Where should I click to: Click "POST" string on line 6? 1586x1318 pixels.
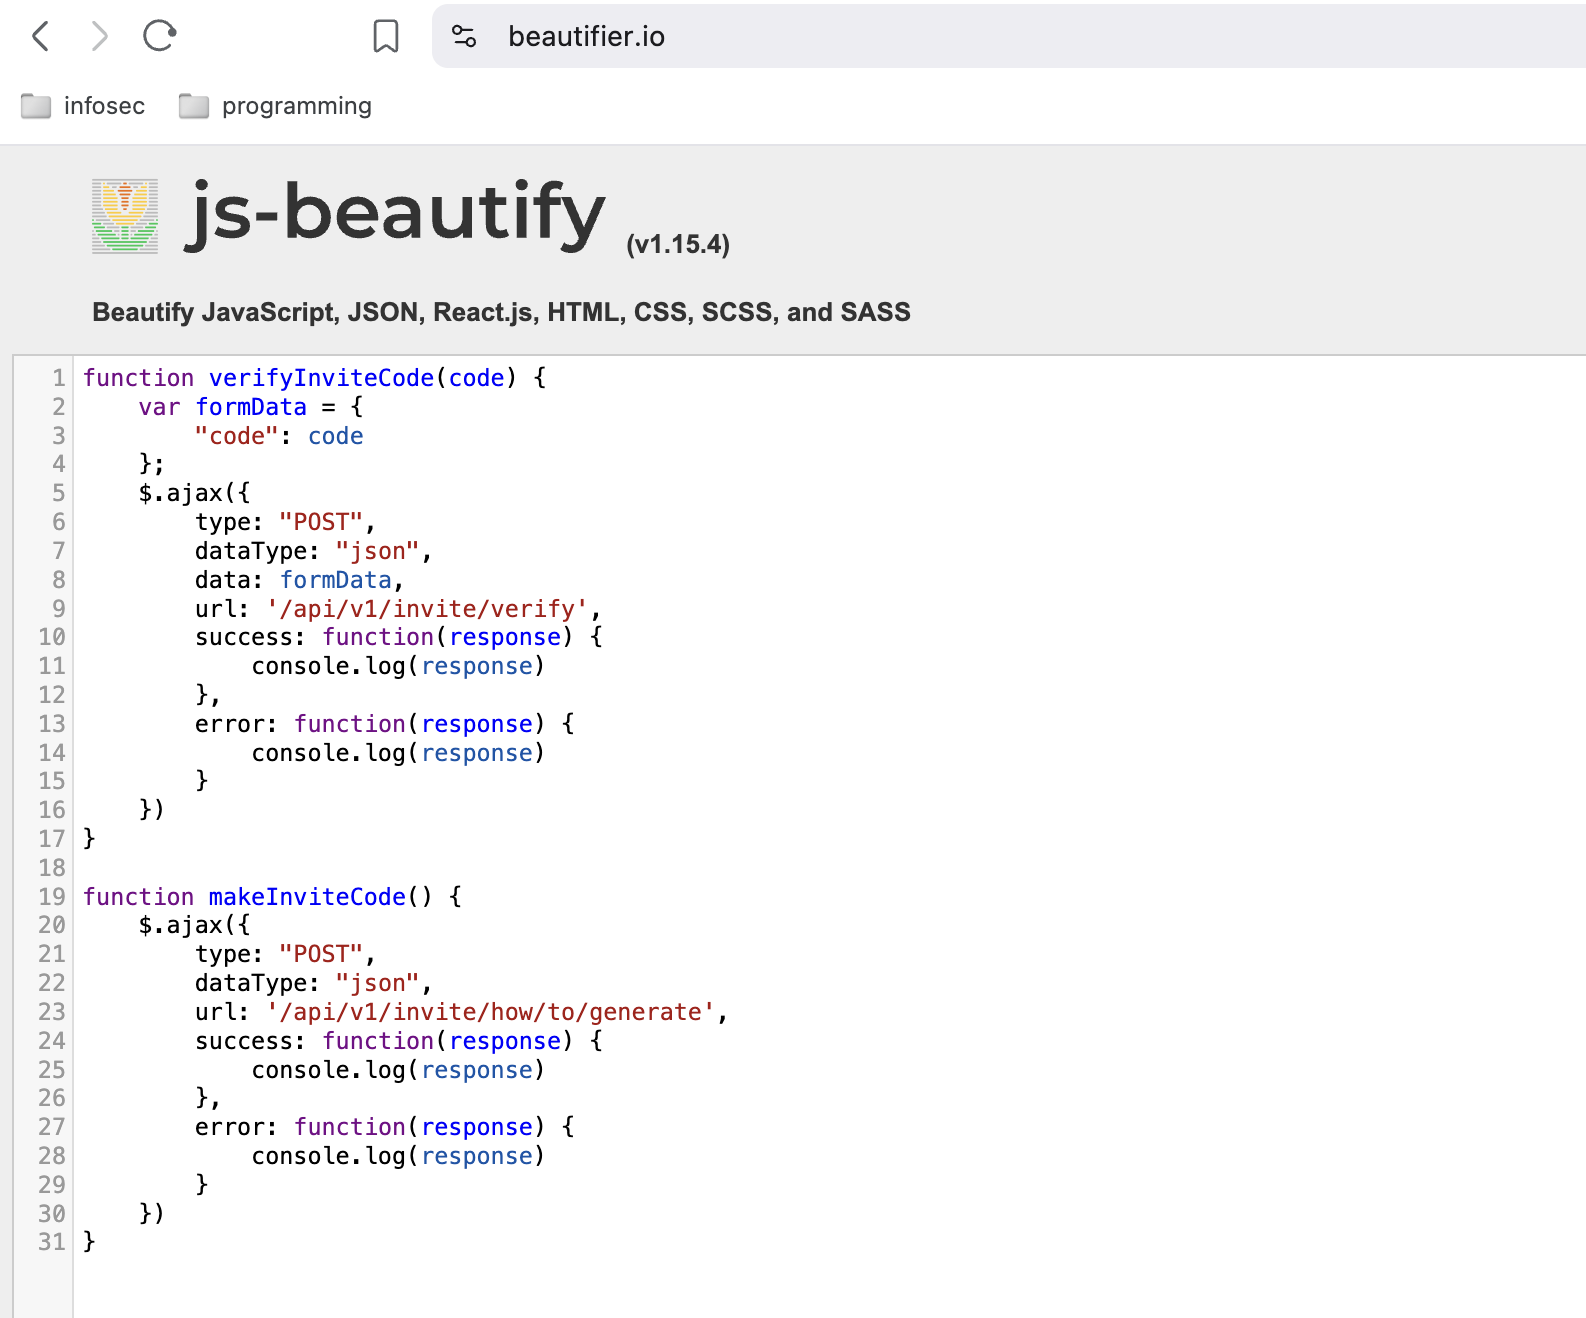[321, 522]
